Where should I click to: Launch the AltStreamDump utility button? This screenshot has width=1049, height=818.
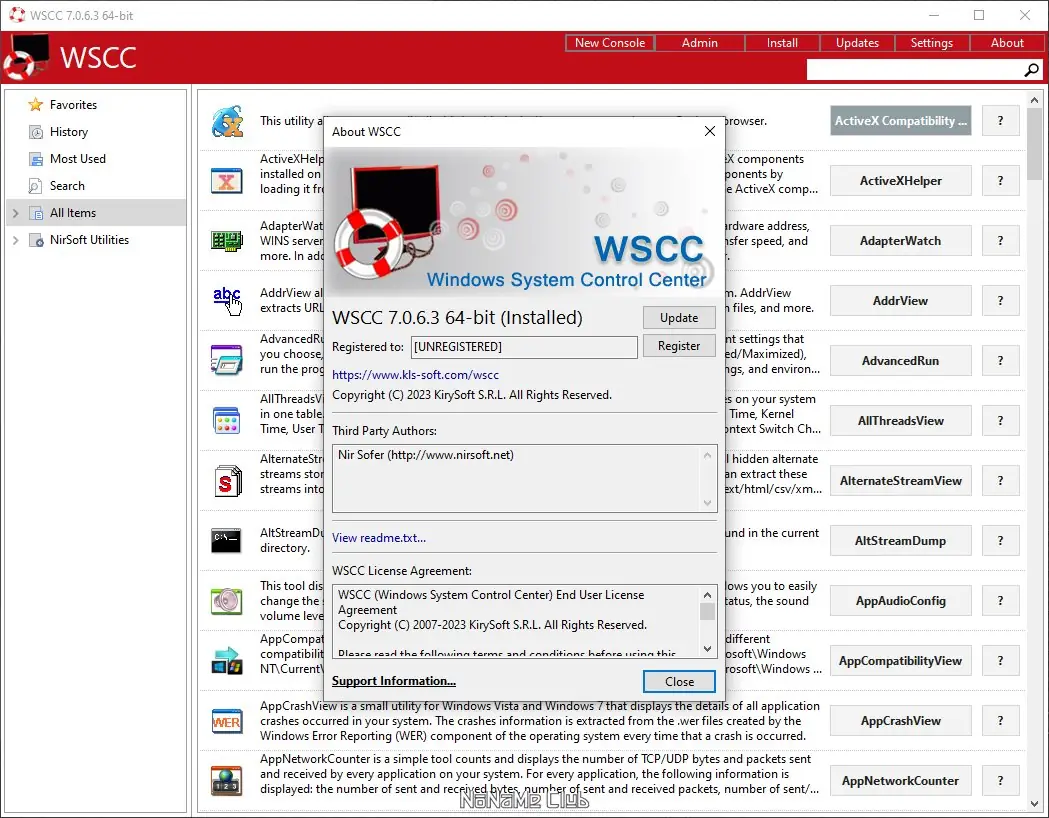tap(900, 540)
